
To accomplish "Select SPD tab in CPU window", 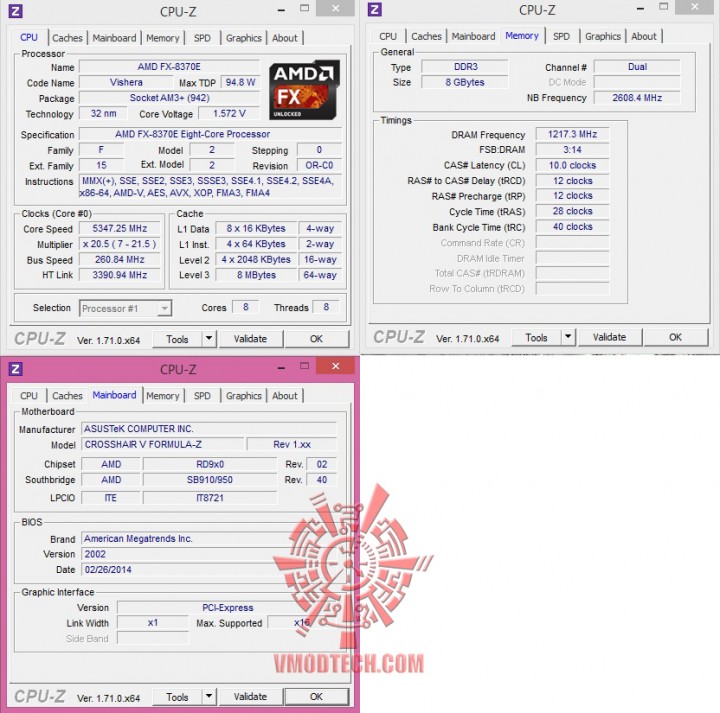I will point(202,38).
